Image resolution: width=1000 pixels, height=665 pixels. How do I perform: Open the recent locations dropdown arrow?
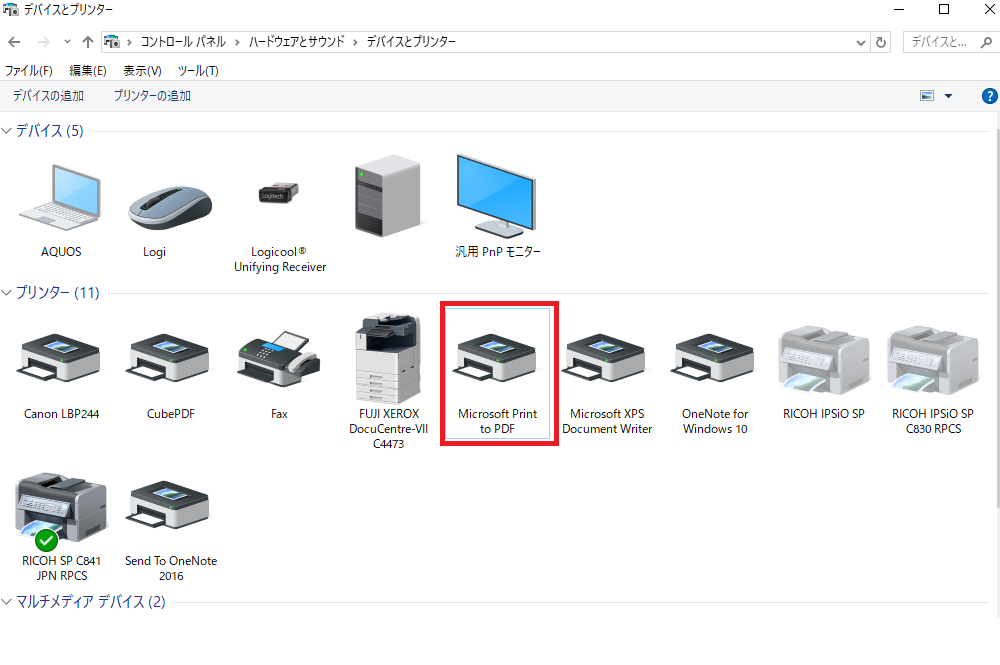point(67,42)
